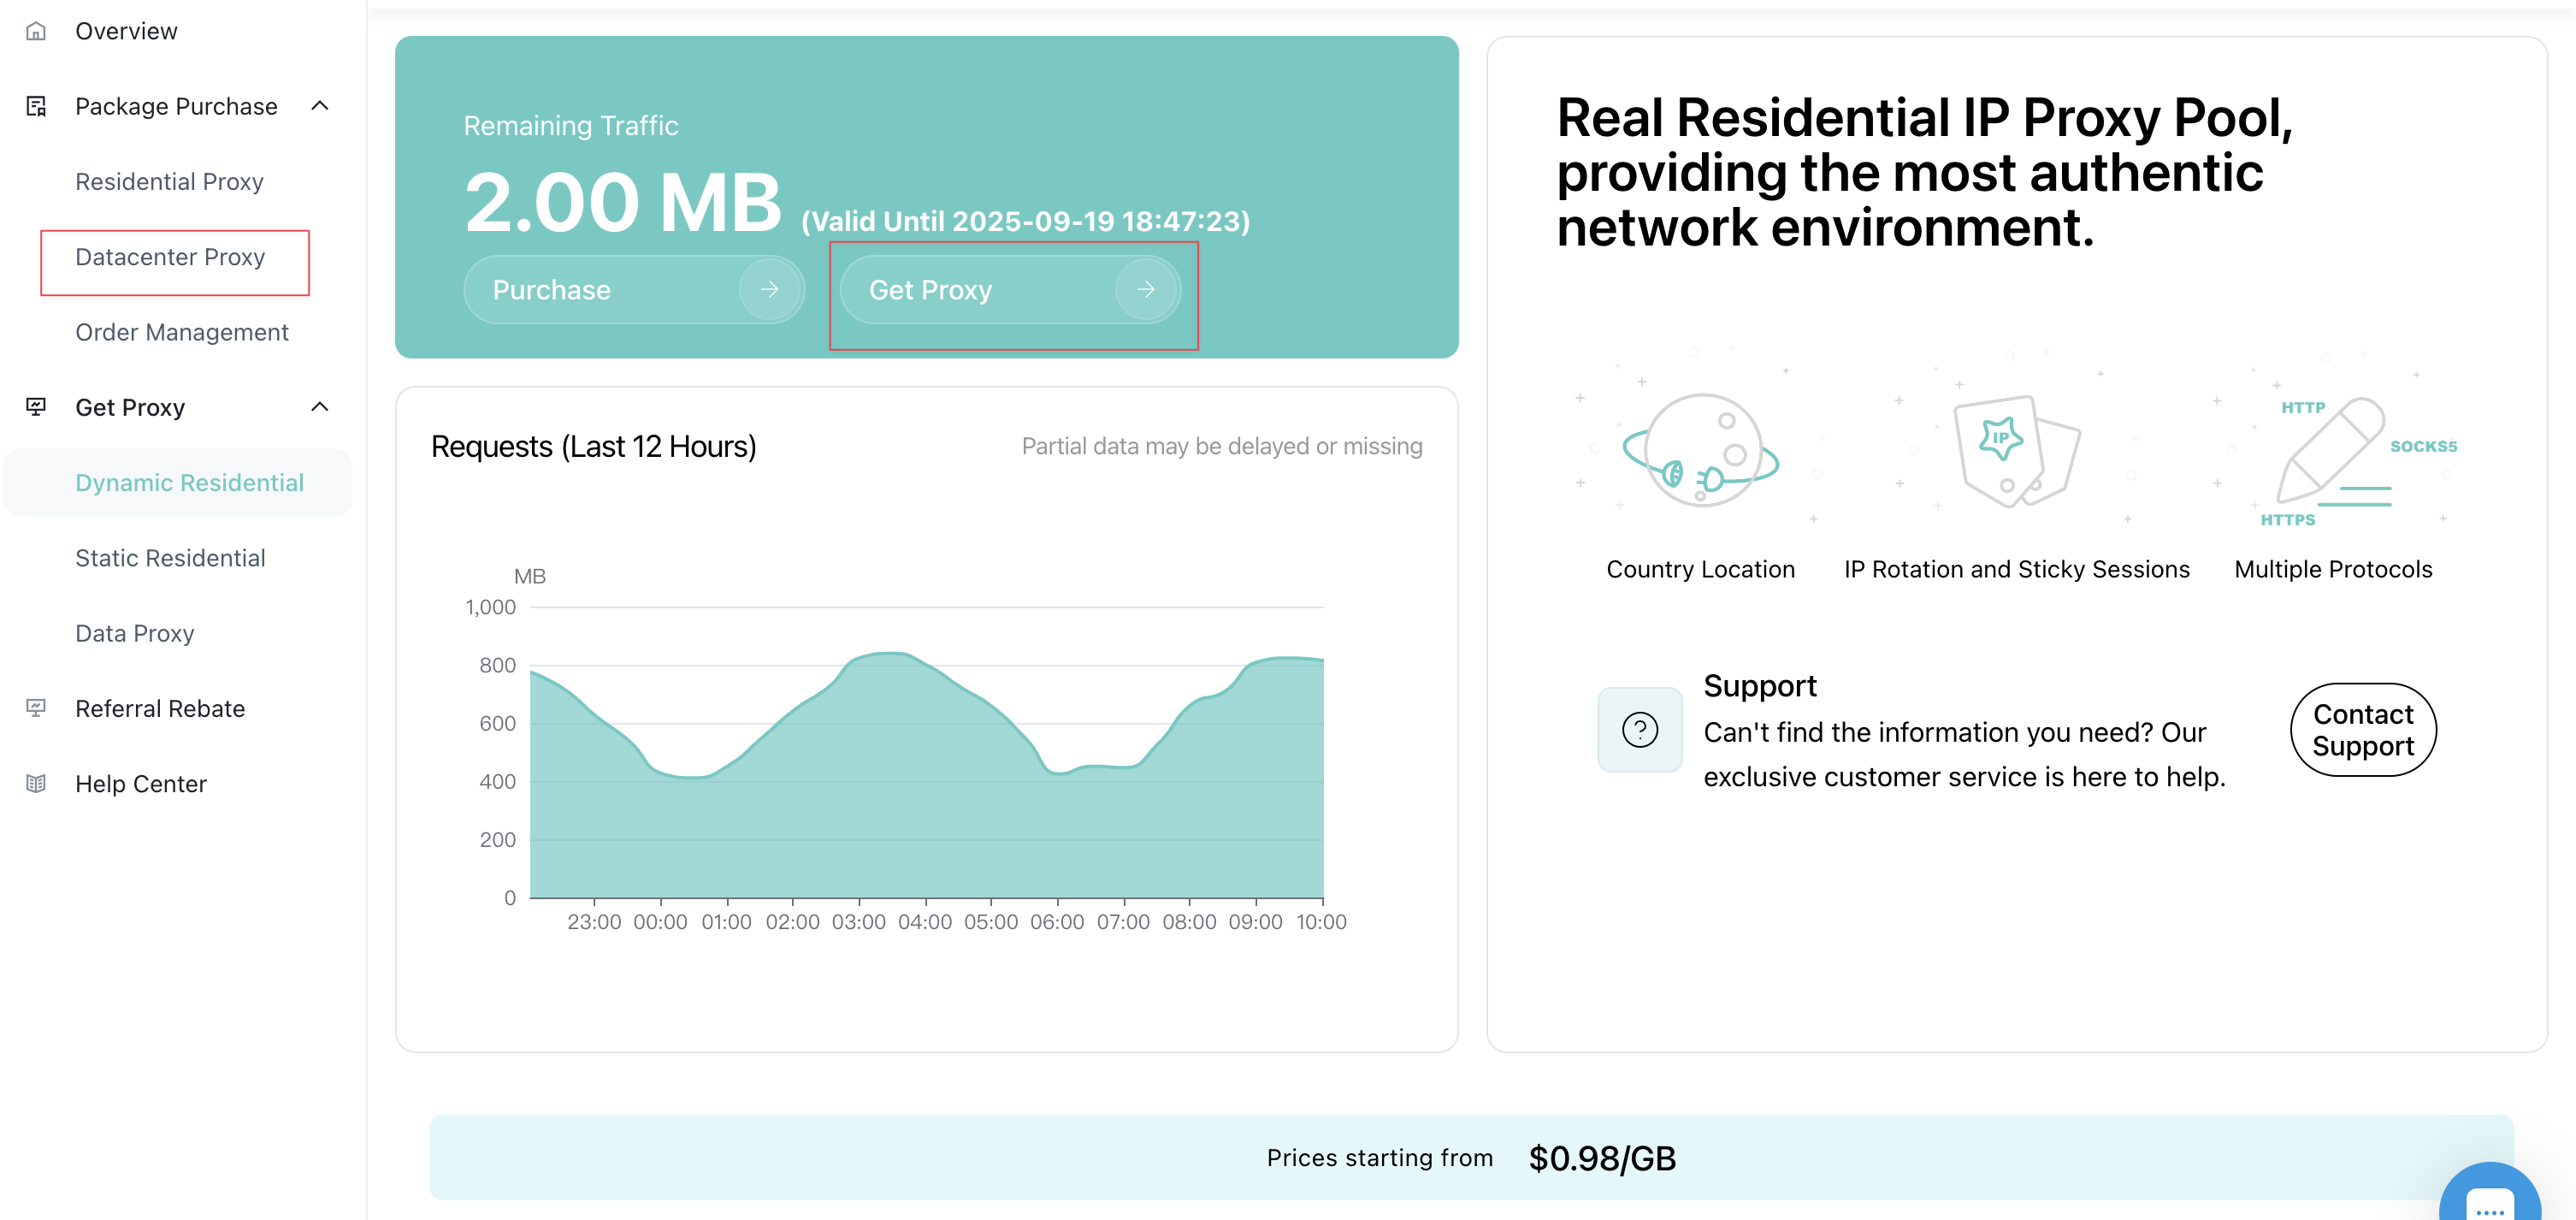Click the Get Proxy monitor icon
The image size is (2576, 1220).
(x=36, y=407)
